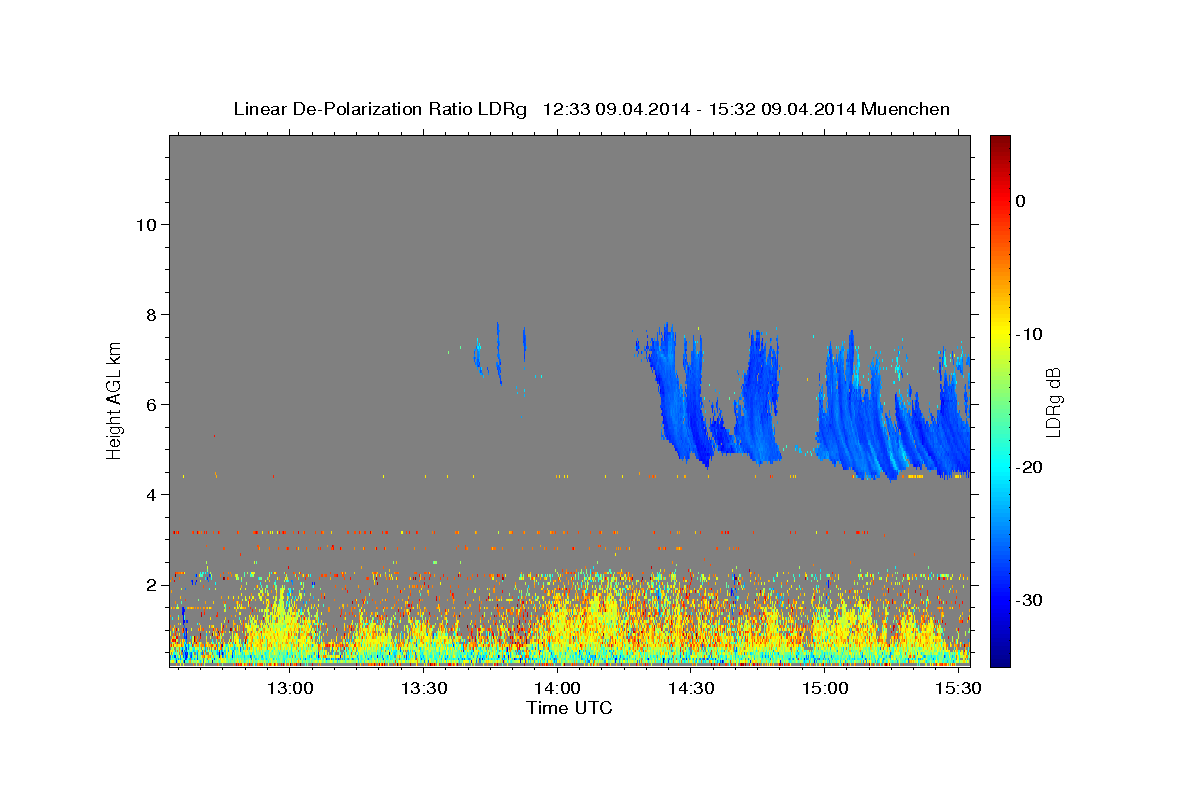Click the height tick label 4
1200x800 pixels.
pyautogui.click(x=152, y=494)
